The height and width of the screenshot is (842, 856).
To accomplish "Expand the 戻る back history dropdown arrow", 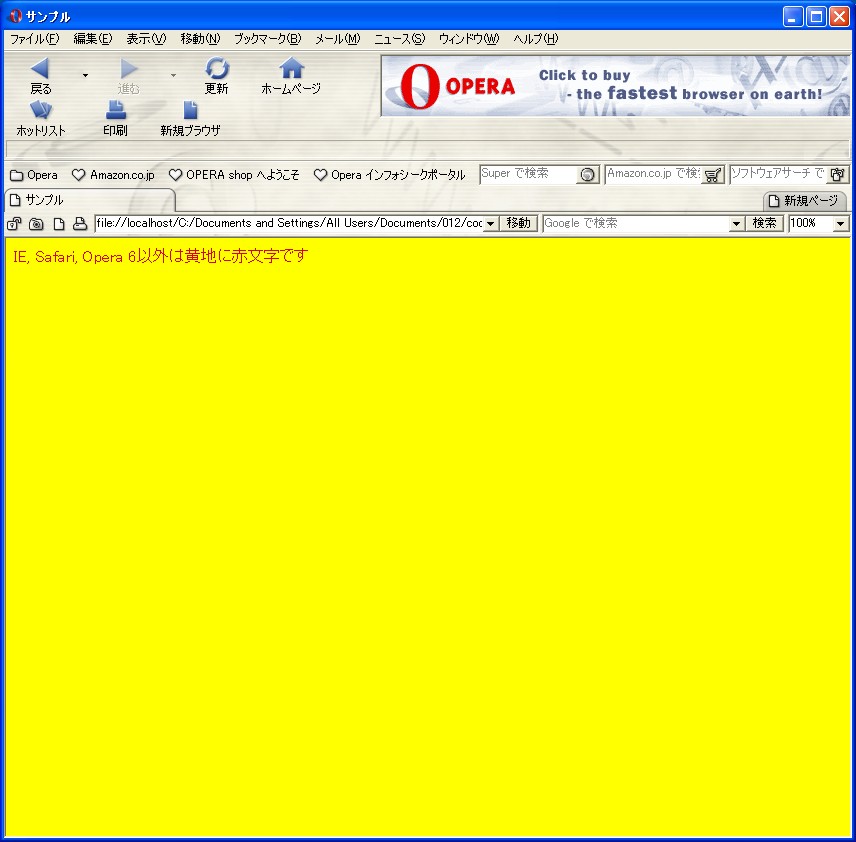I will coord(85,75).
